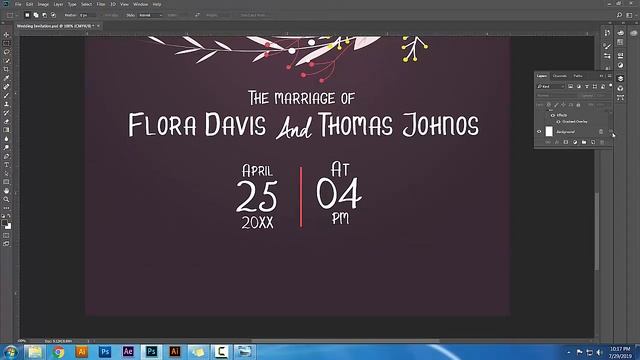Click the background color swatch
Image resolution: width=640 pixels, height=360 pixels.
(x=9, y=226)
